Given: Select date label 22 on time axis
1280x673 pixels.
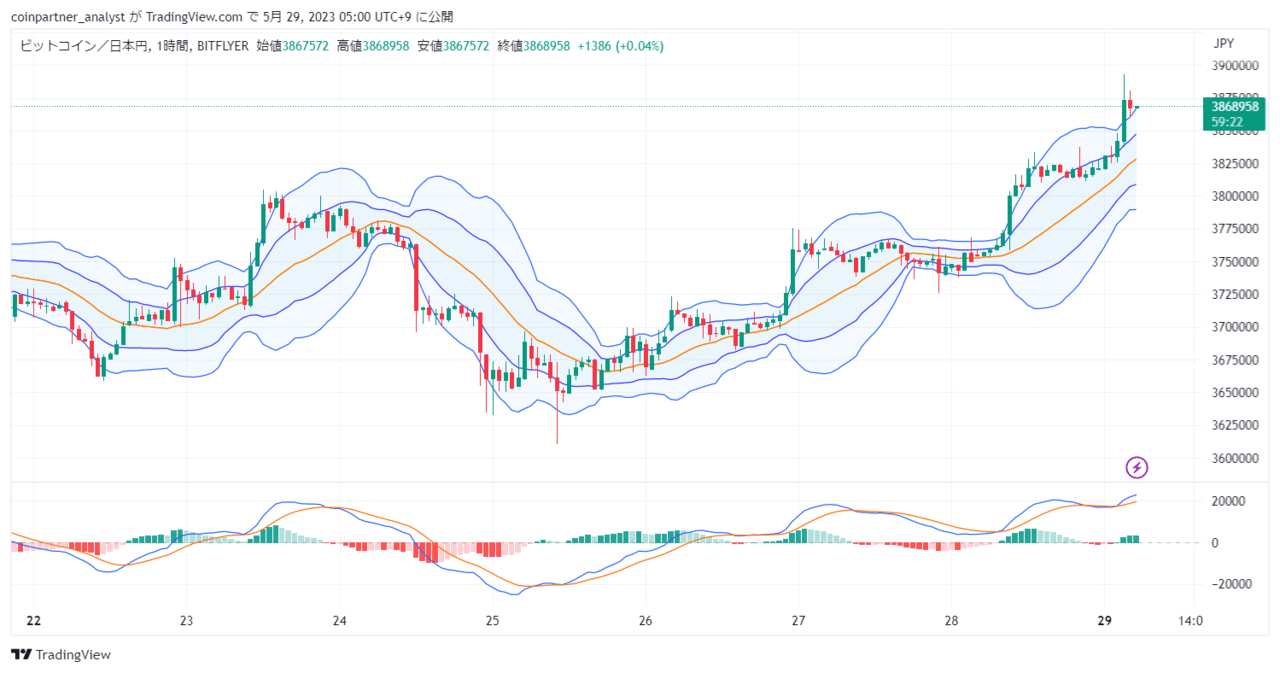Looking at the screenshot, I should click(34, 620).
